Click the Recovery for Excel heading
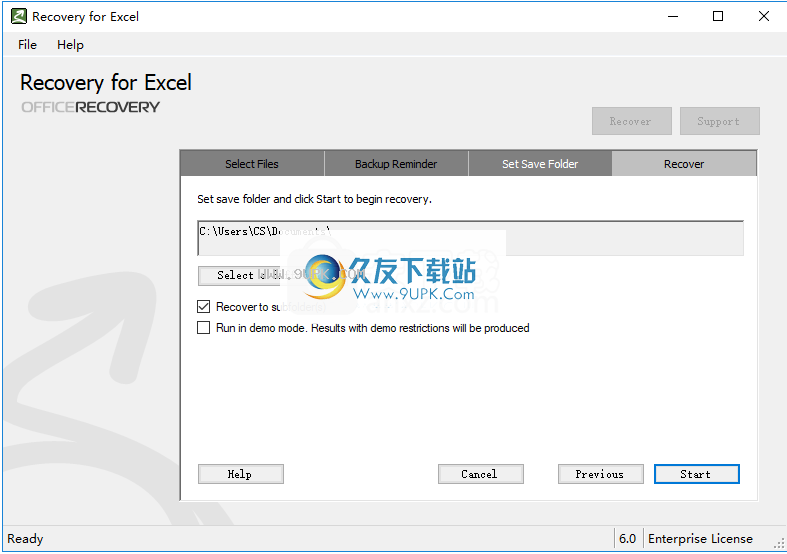Screen dimensions: 787x554 [x=106, y=82]
